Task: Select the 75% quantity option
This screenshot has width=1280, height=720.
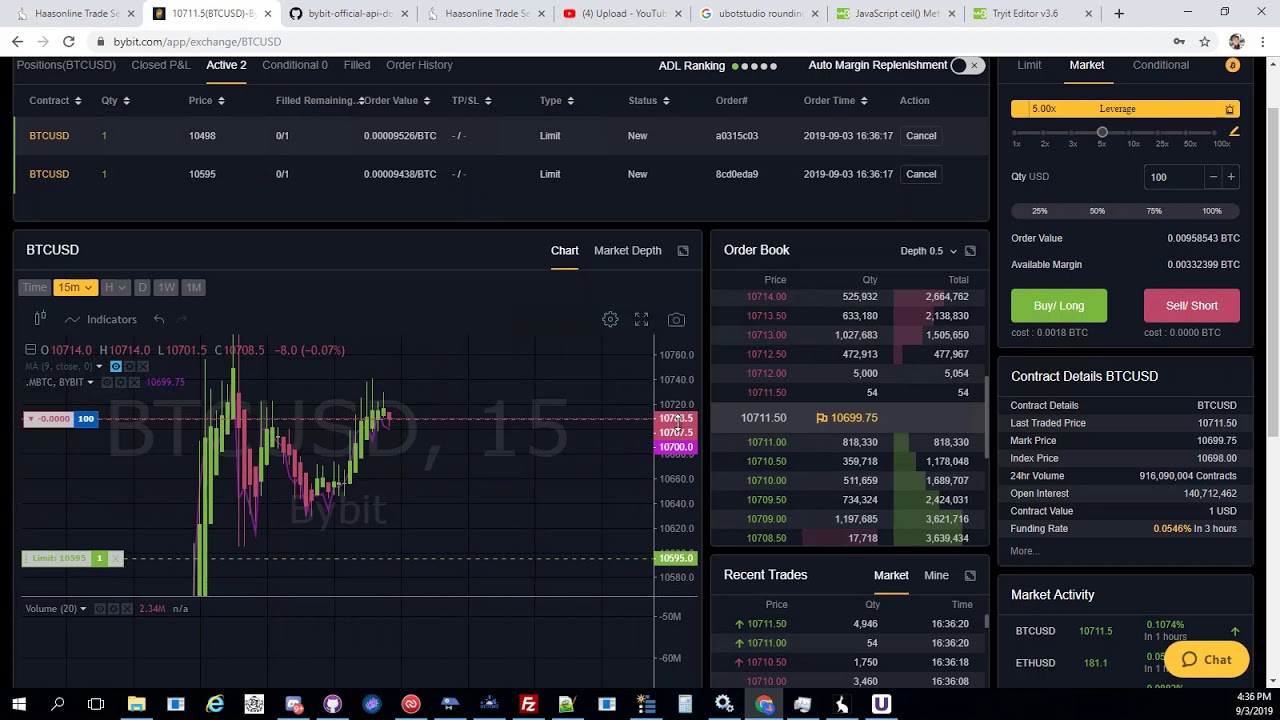Action: (x=1154, y=211)
